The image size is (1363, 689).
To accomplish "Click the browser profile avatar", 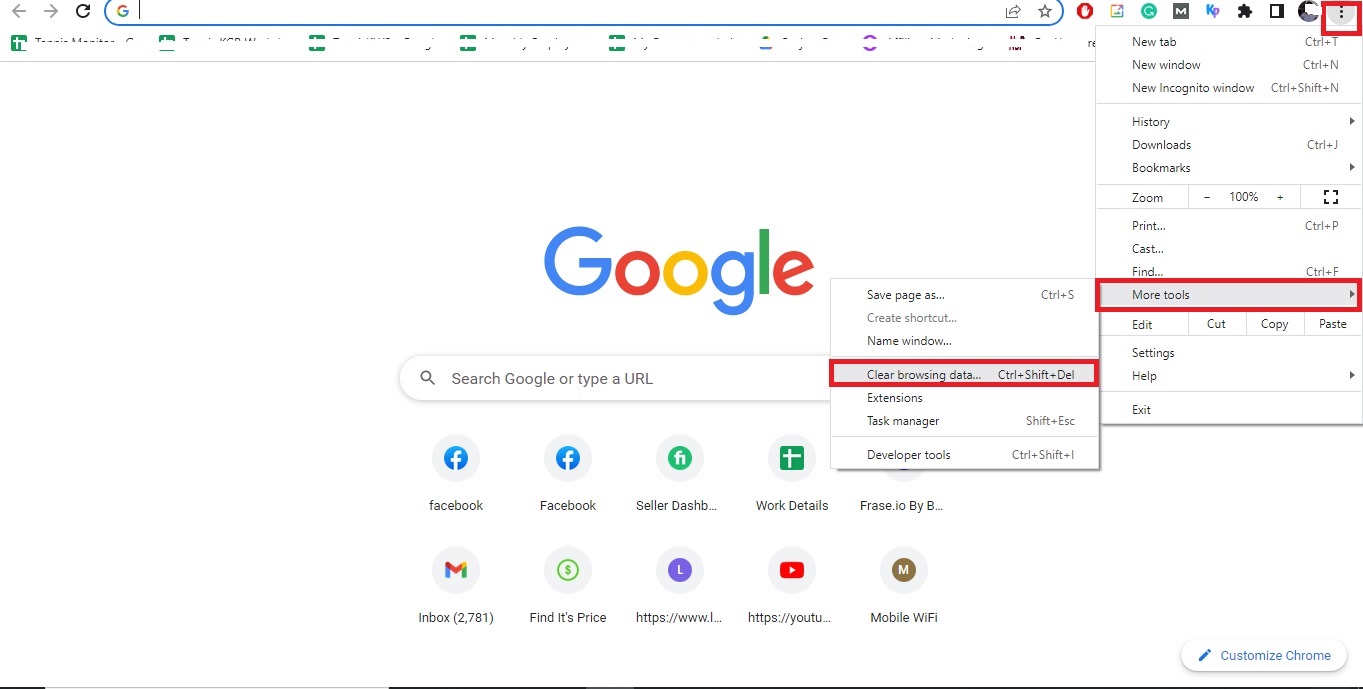I will coord(1308,11).
